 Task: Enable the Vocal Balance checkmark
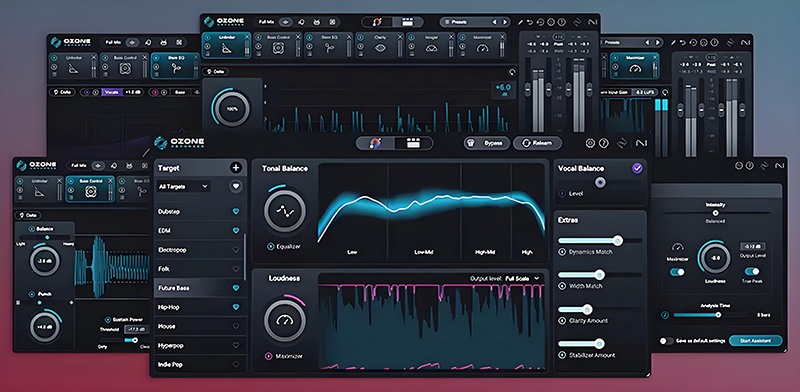pos(637,168)
